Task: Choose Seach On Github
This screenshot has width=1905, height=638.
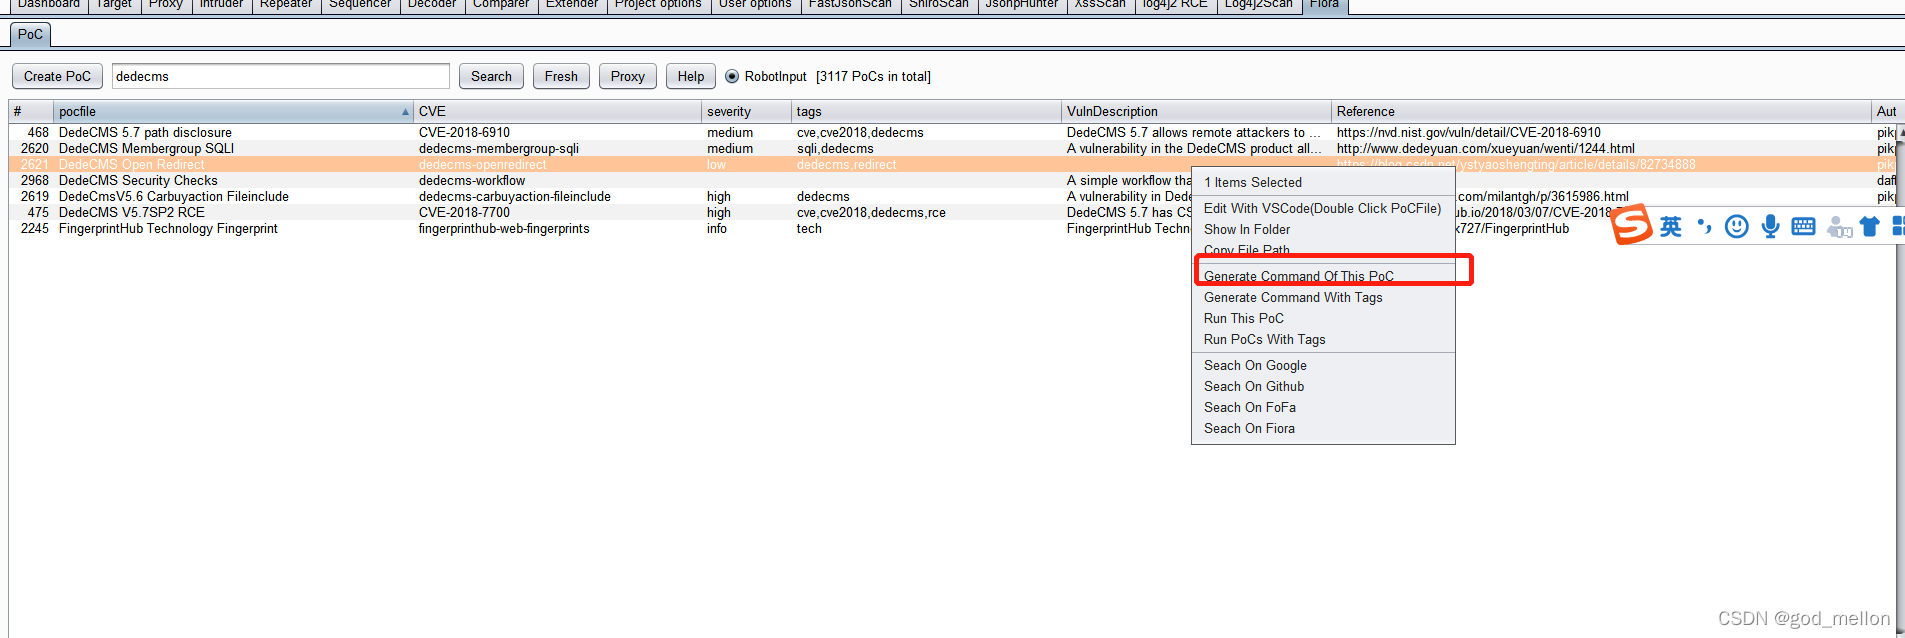Action: tap(1322, 386)
